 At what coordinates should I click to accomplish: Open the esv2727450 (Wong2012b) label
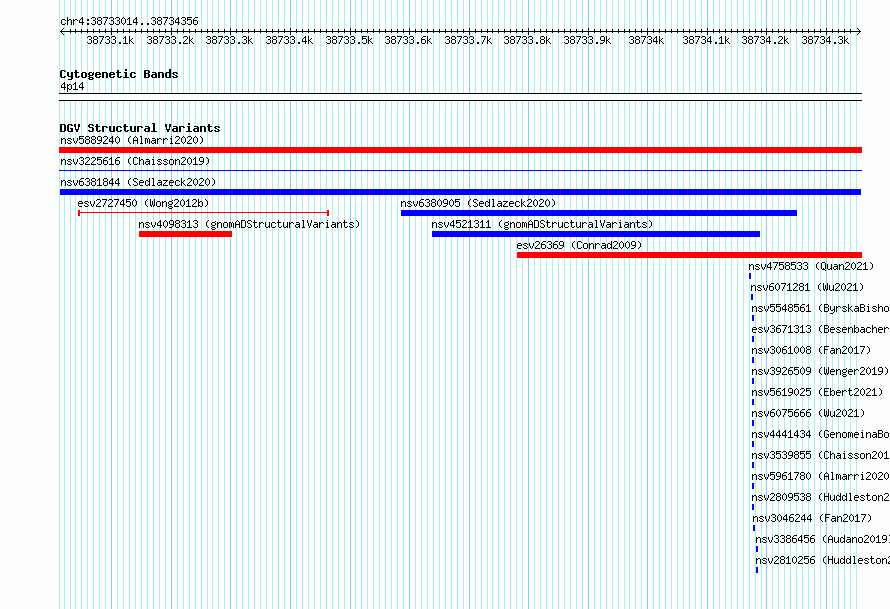tap(143, 203)
